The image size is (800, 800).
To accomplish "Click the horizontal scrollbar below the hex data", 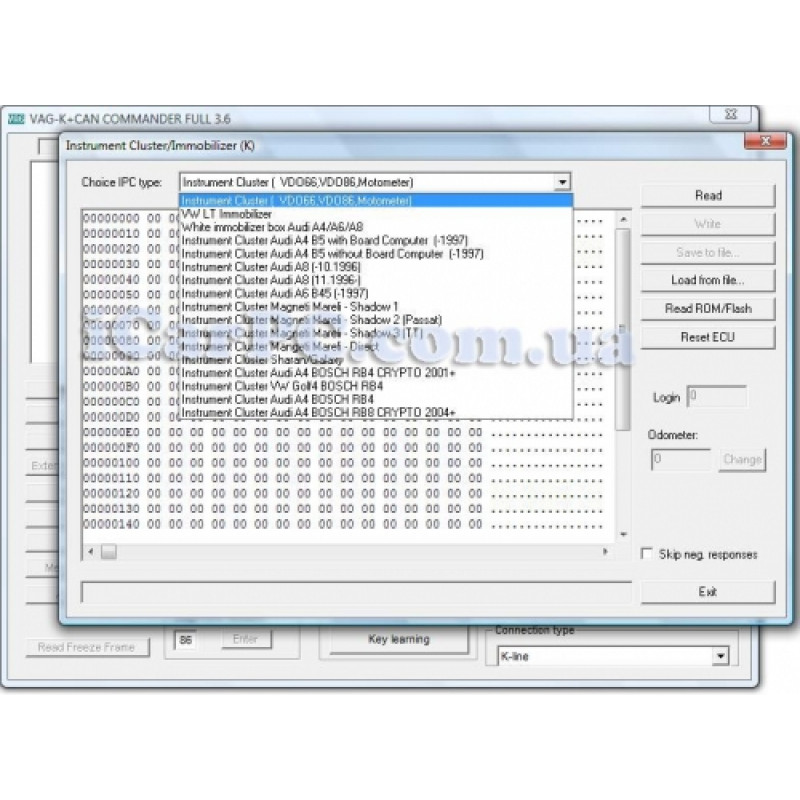I will pyautogui.click(x=350, y=550).
